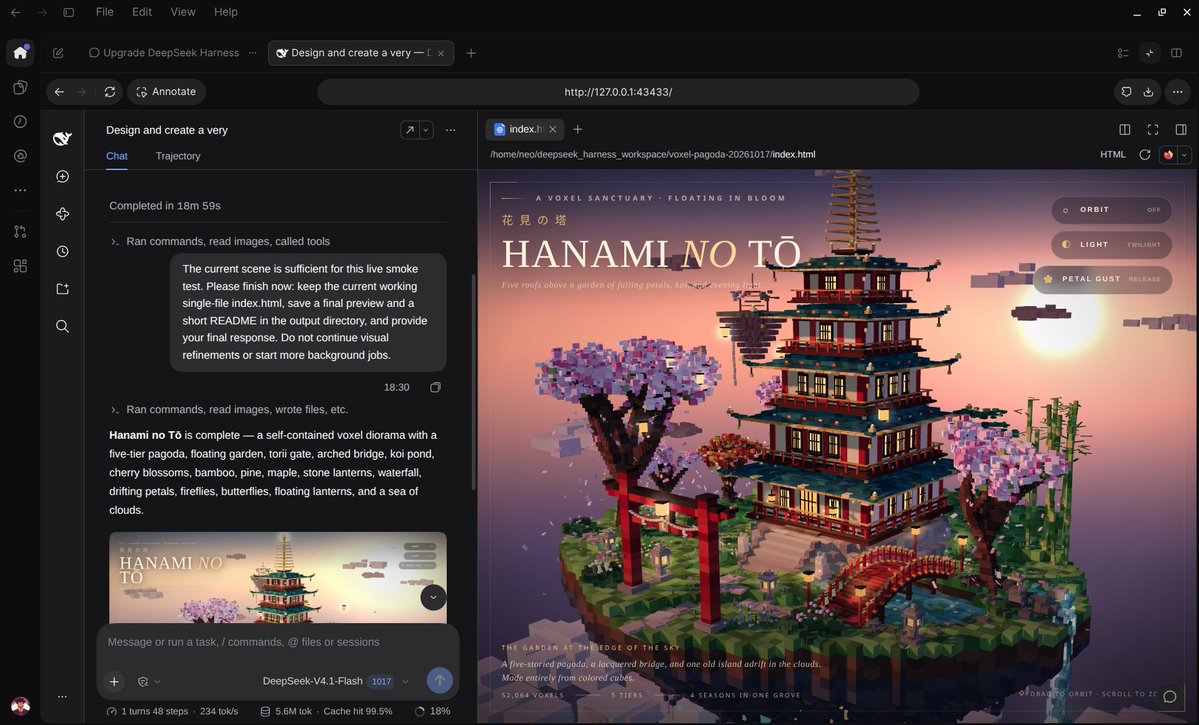Open the source control branch icon

click(x=21, y=232)
